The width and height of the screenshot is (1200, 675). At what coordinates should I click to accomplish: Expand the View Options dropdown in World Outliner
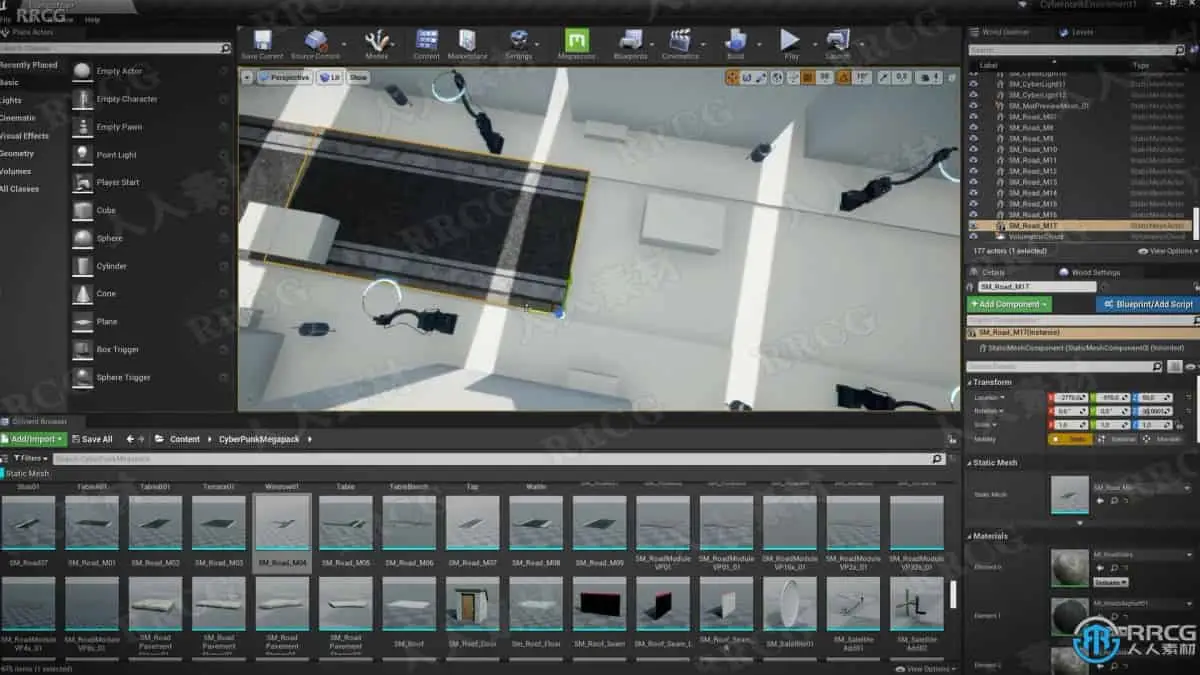point(1171,251)
